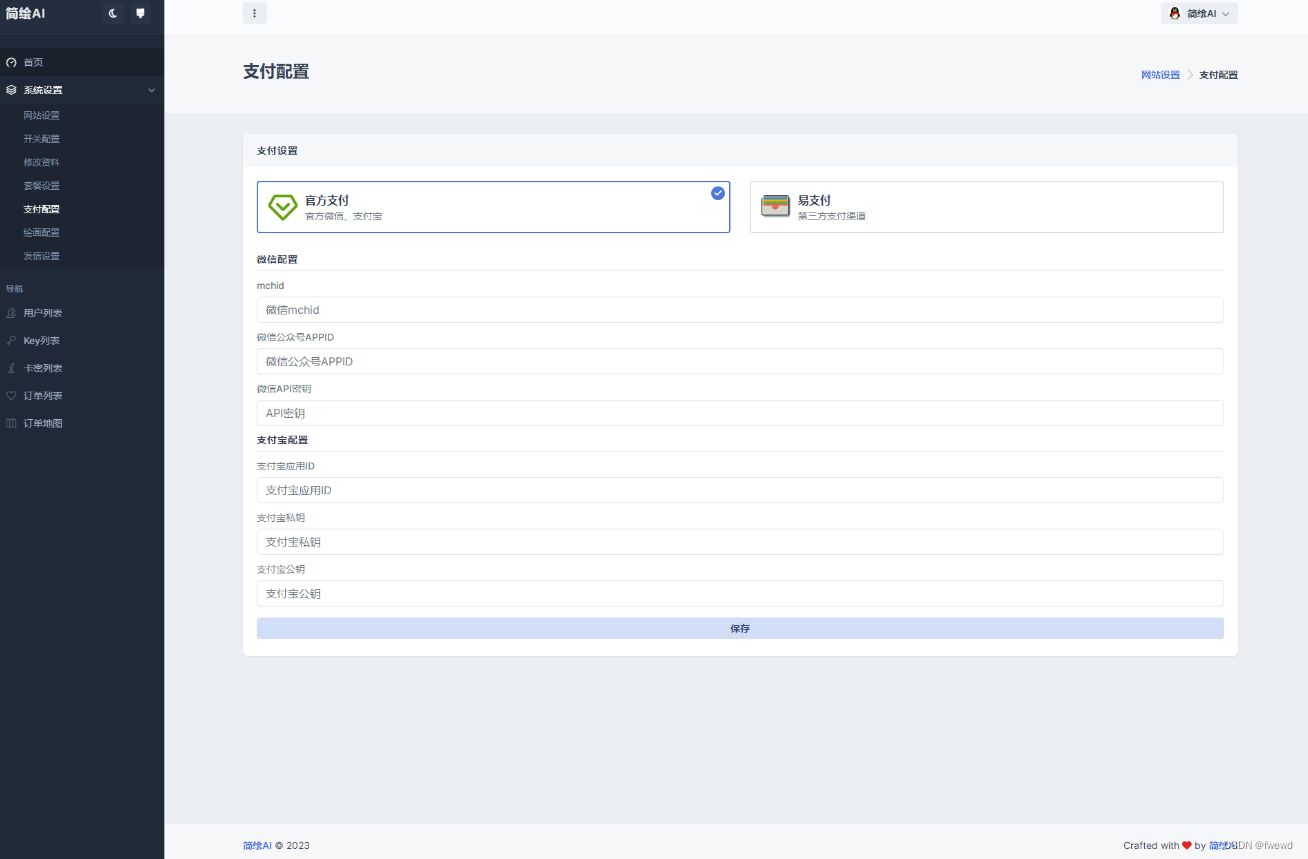This screenshot has width=1308, height=859.
Task: Select 官方支付 as payment channel
Action: (x=493, y=207)
